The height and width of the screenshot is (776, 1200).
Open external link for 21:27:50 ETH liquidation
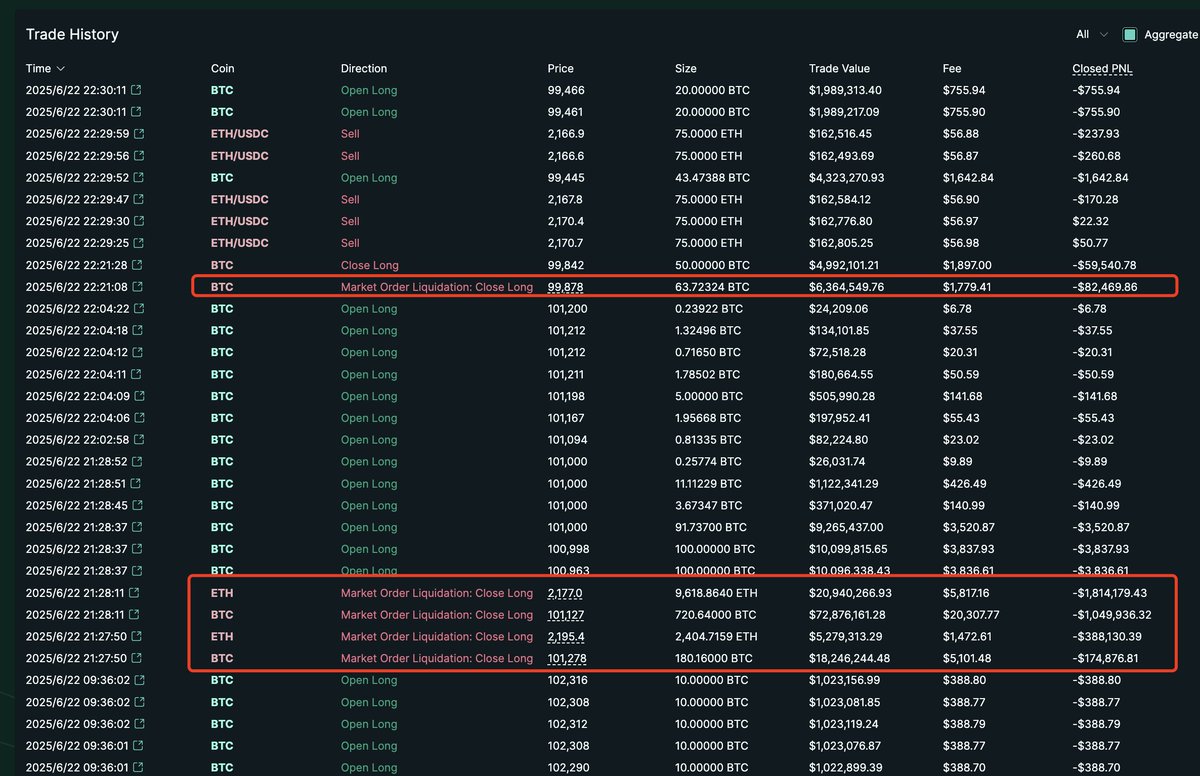(136, 636)
